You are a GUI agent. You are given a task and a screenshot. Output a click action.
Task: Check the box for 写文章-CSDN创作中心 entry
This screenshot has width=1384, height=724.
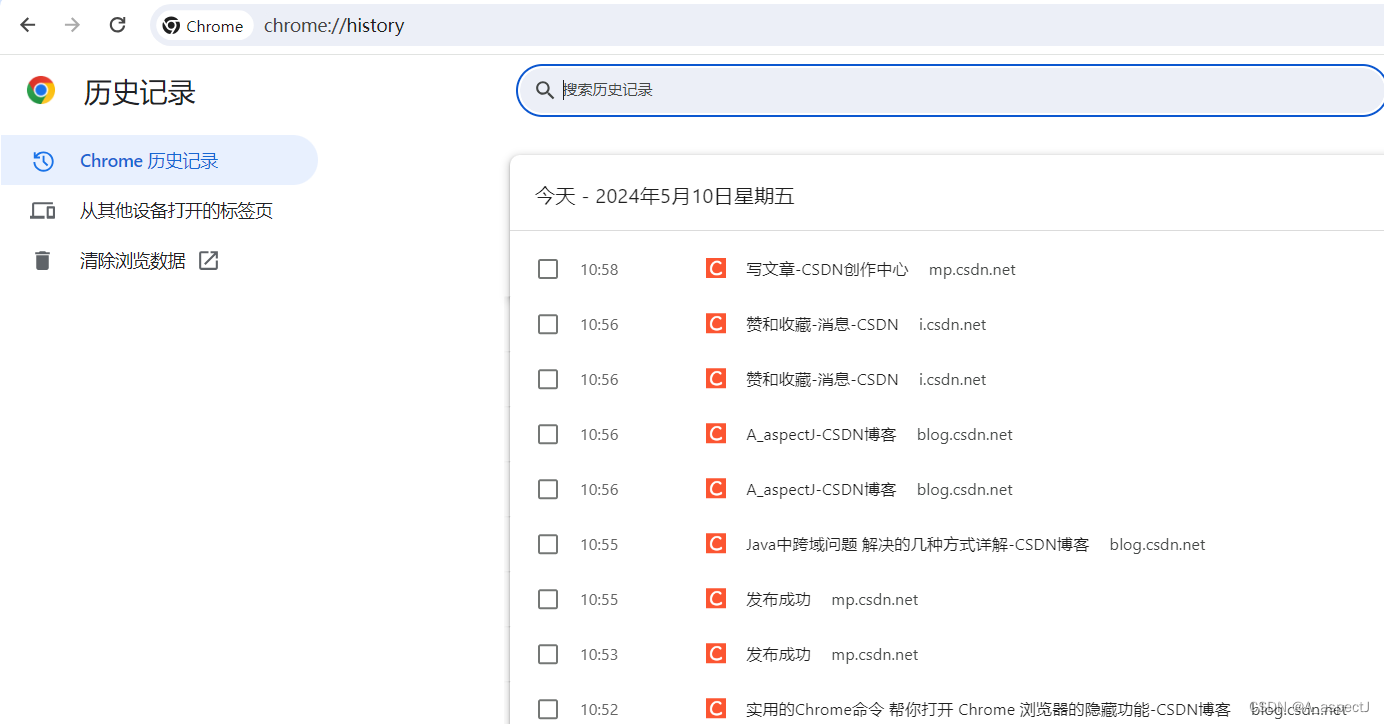coord(548,269)
